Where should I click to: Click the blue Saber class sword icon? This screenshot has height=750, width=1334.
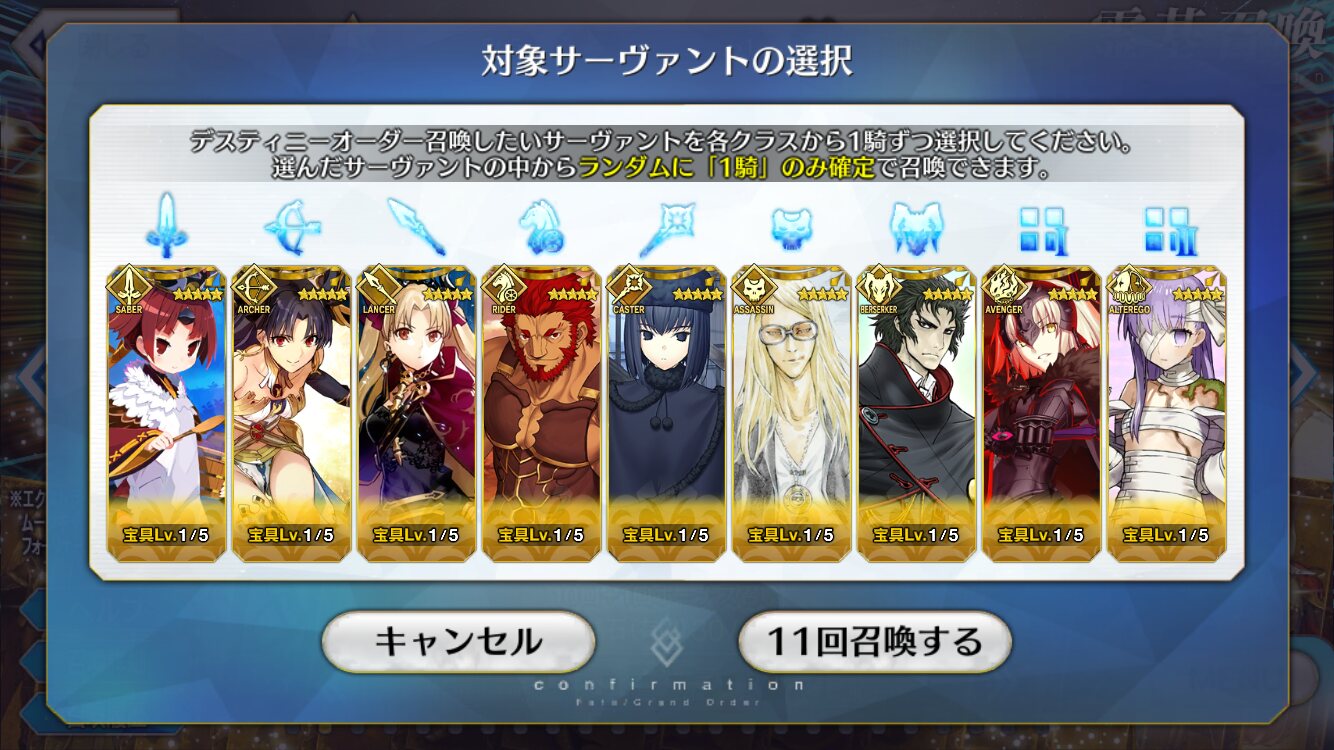166,226
